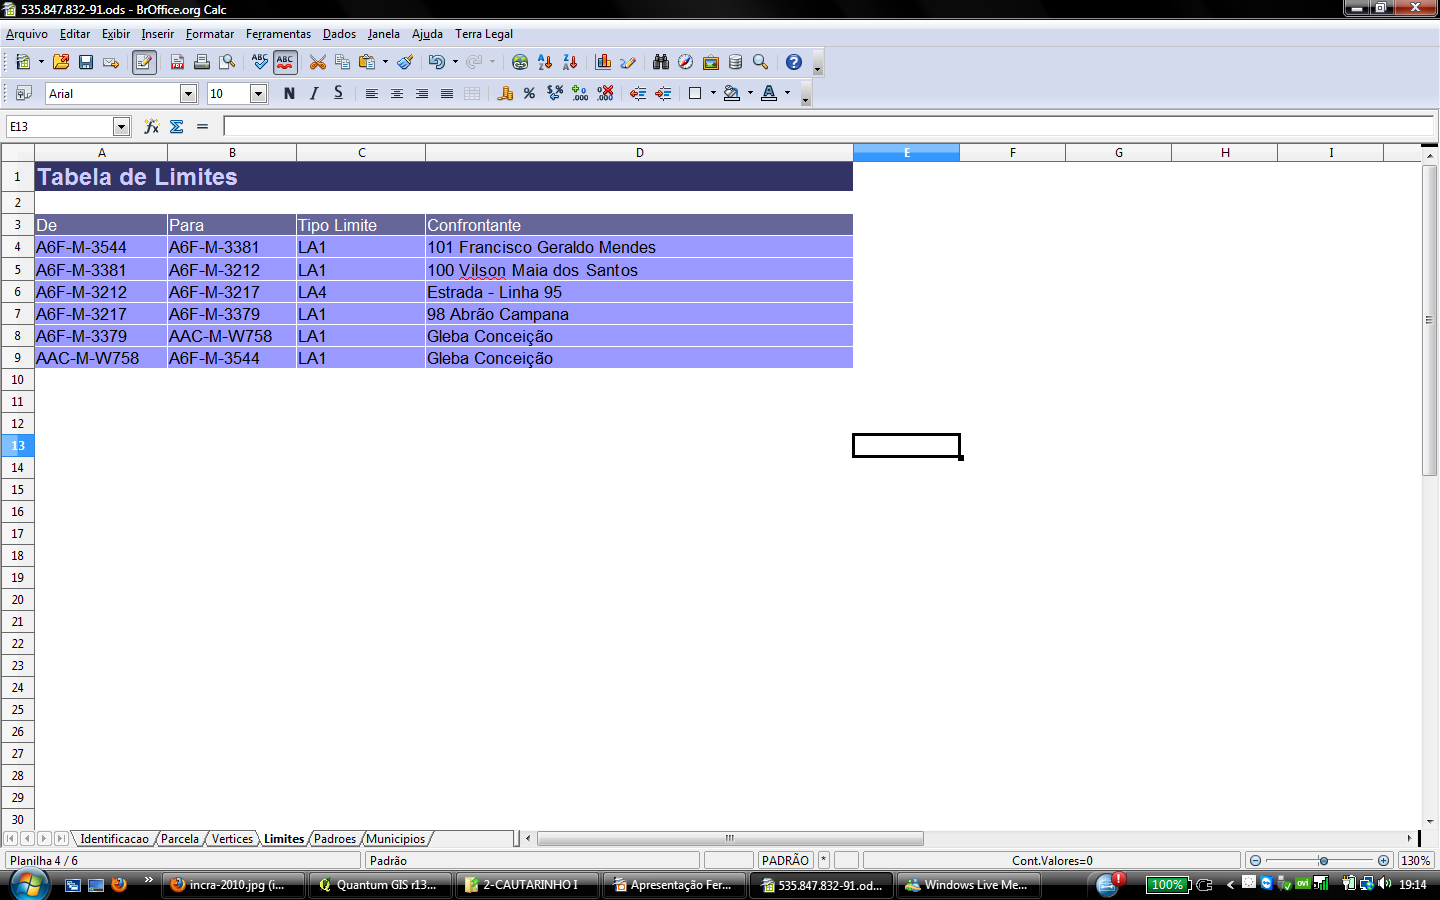The width and height of the screenshot is (1440, 900).
Task: Open the Ferramentas menu
Action: (x=279, y=34)
